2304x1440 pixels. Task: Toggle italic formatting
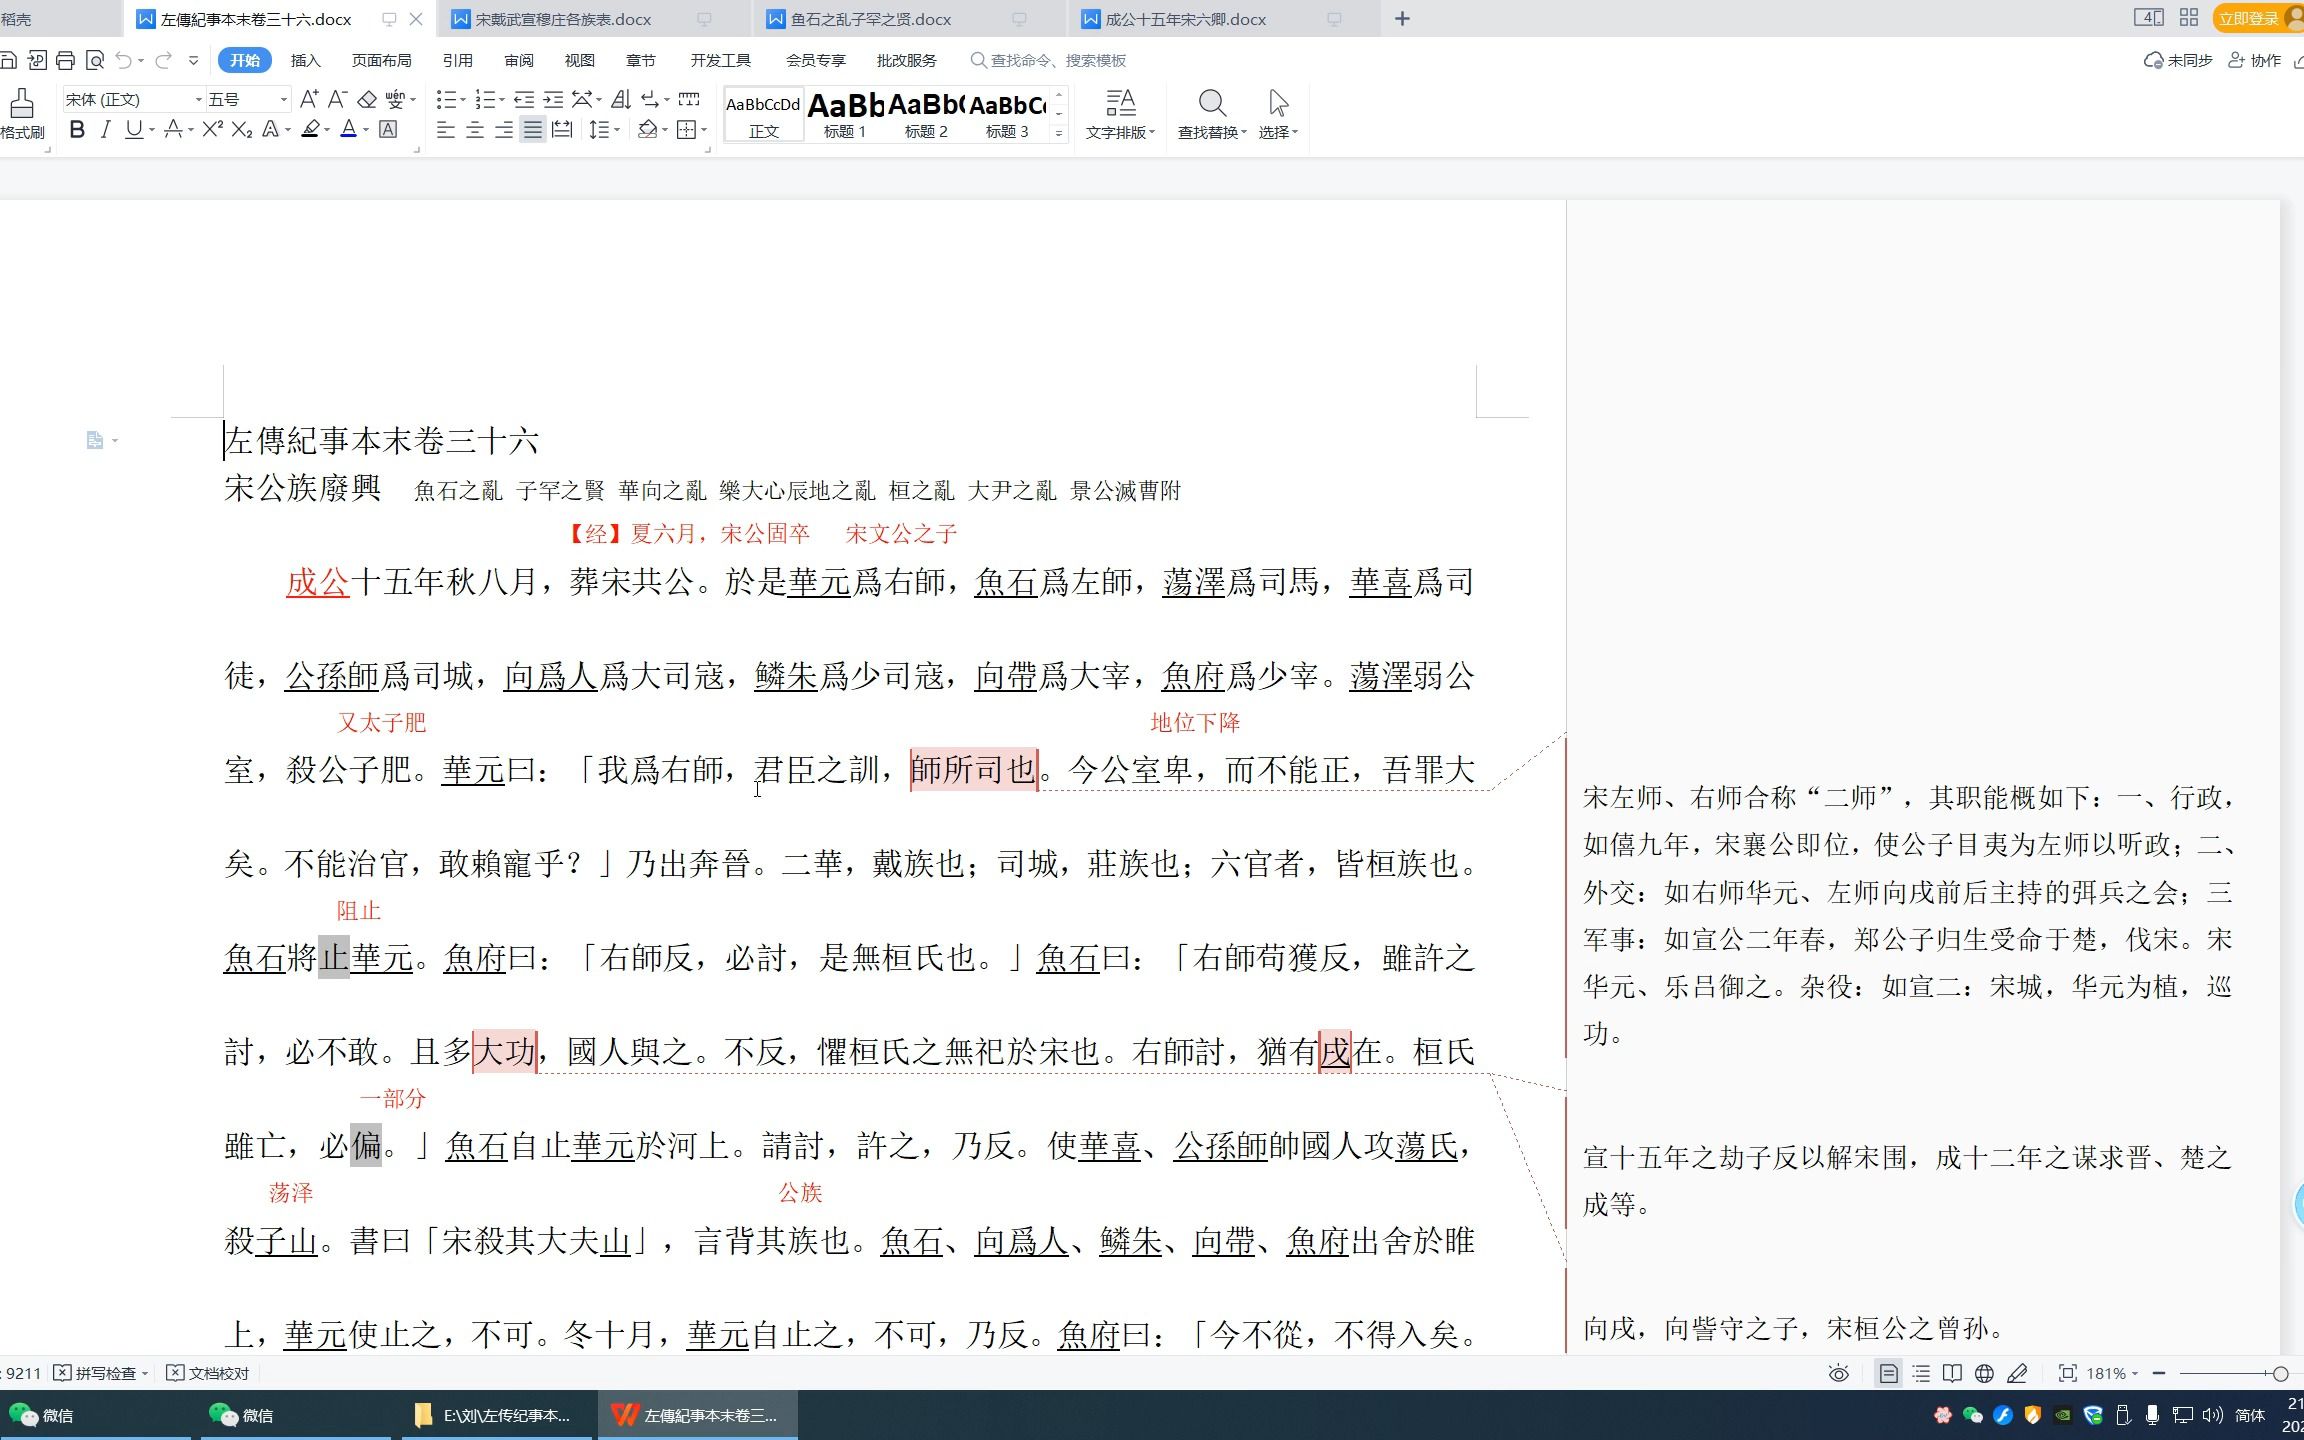pos(105,130)
